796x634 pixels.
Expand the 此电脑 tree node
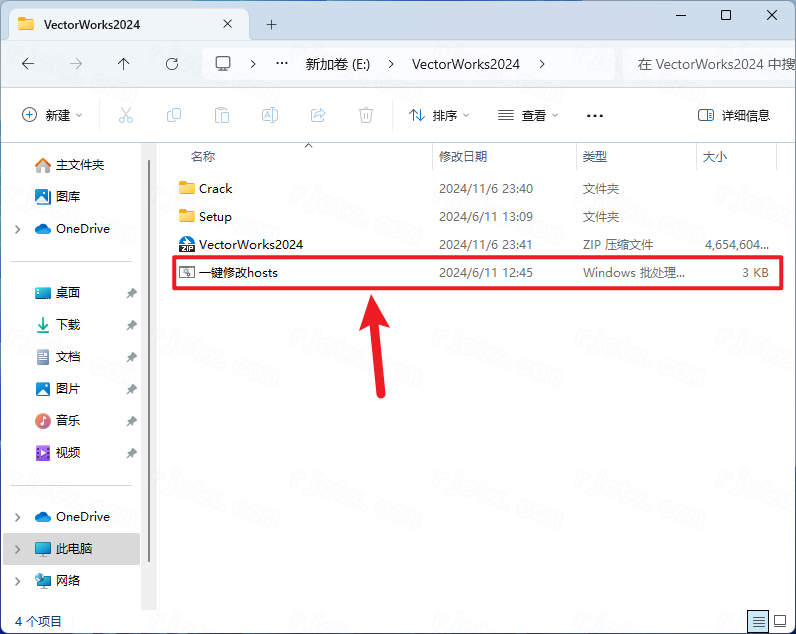tap(18, 549)
